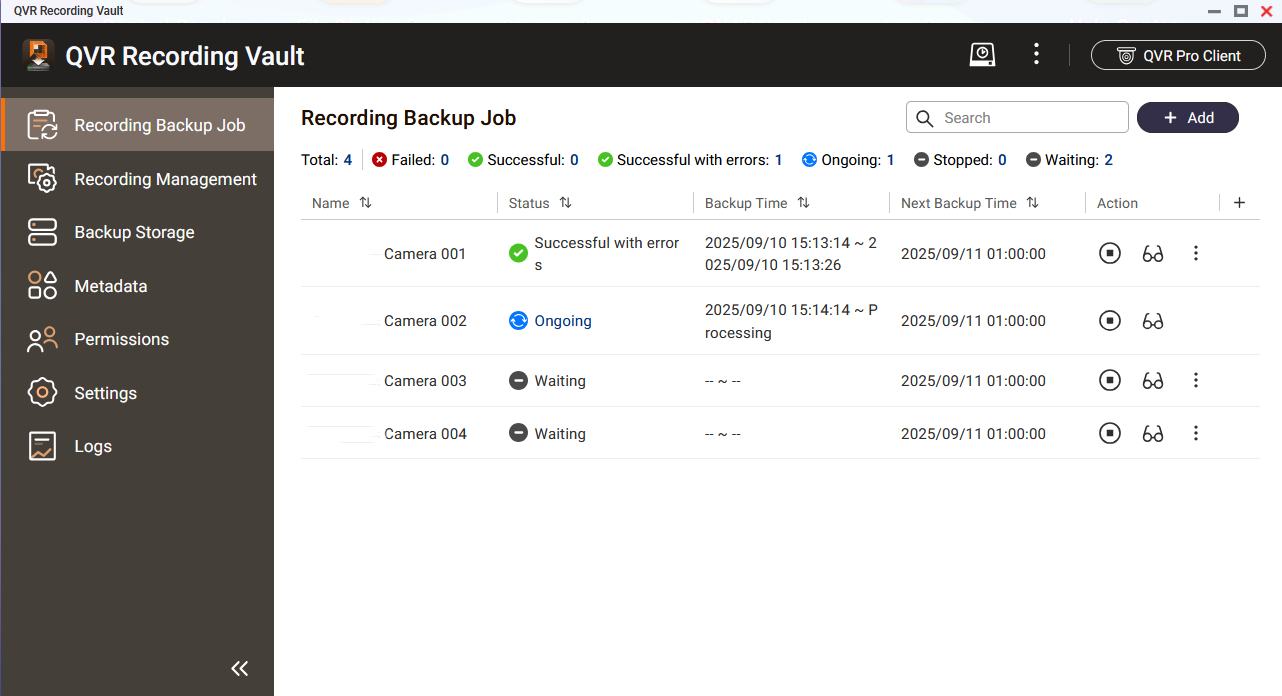This screenshot has height=696, width=1282.
Task: Click the Recording Backup Job heading
Action: tap(409, 118)
